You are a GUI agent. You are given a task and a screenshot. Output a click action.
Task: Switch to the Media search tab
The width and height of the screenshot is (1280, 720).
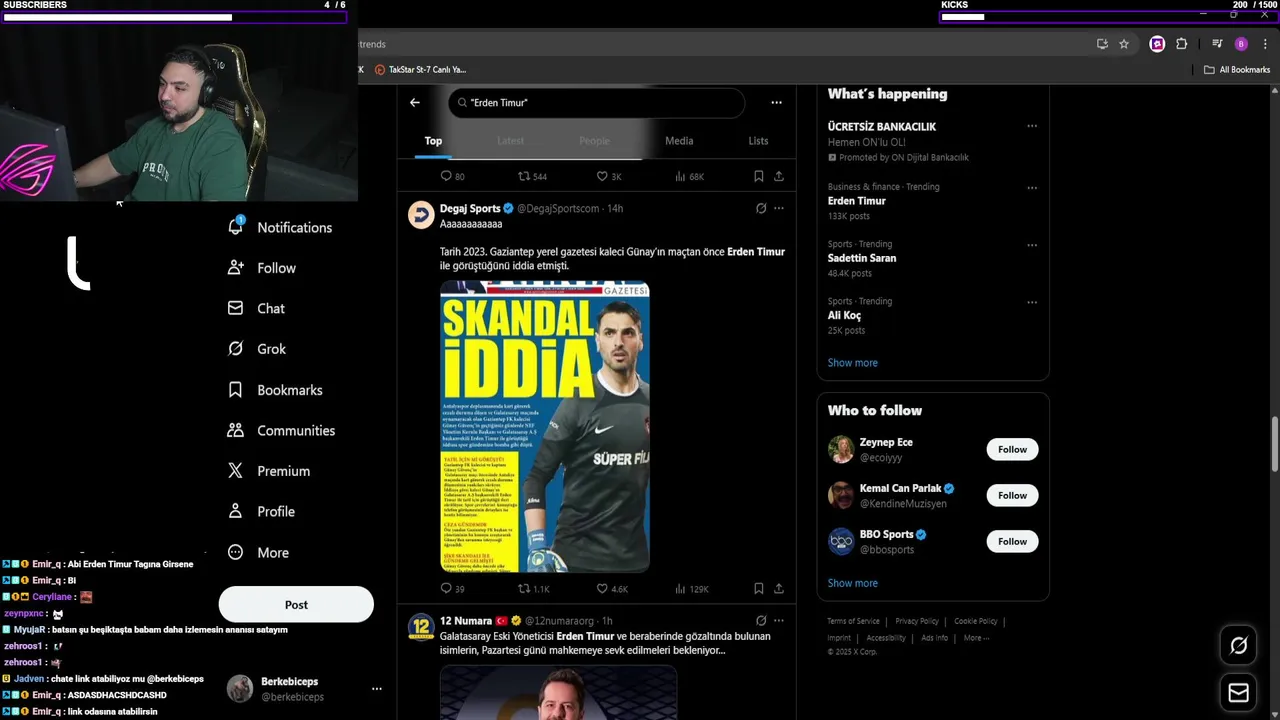(679, 141)
